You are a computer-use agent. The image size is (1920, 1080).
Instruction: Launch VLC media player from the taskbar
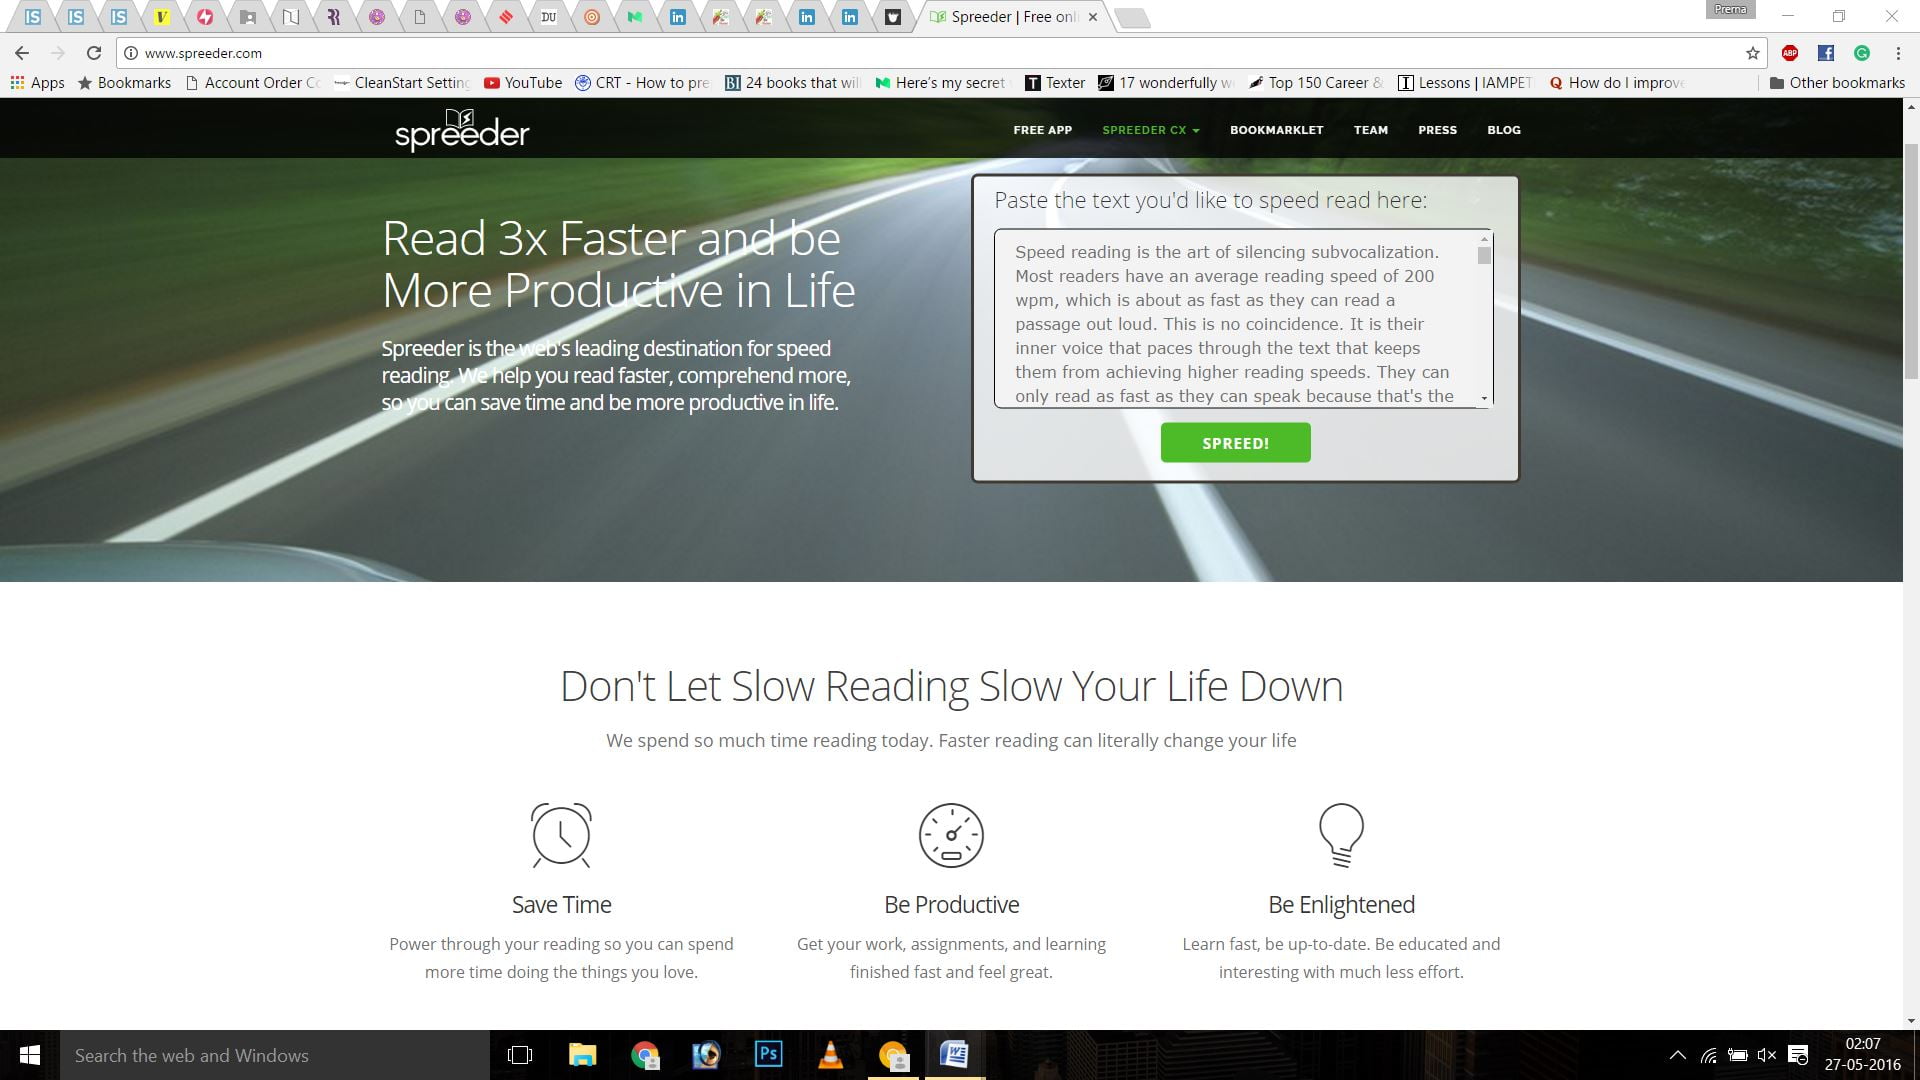point(830,1055)
